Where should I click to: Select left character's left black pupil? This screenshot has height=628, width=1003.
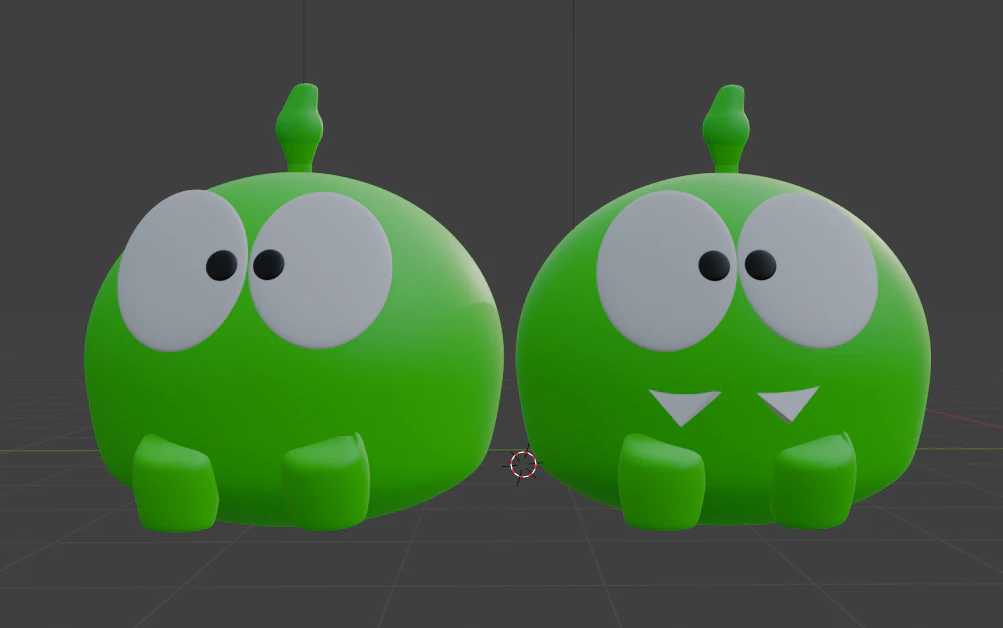[221, 265]
